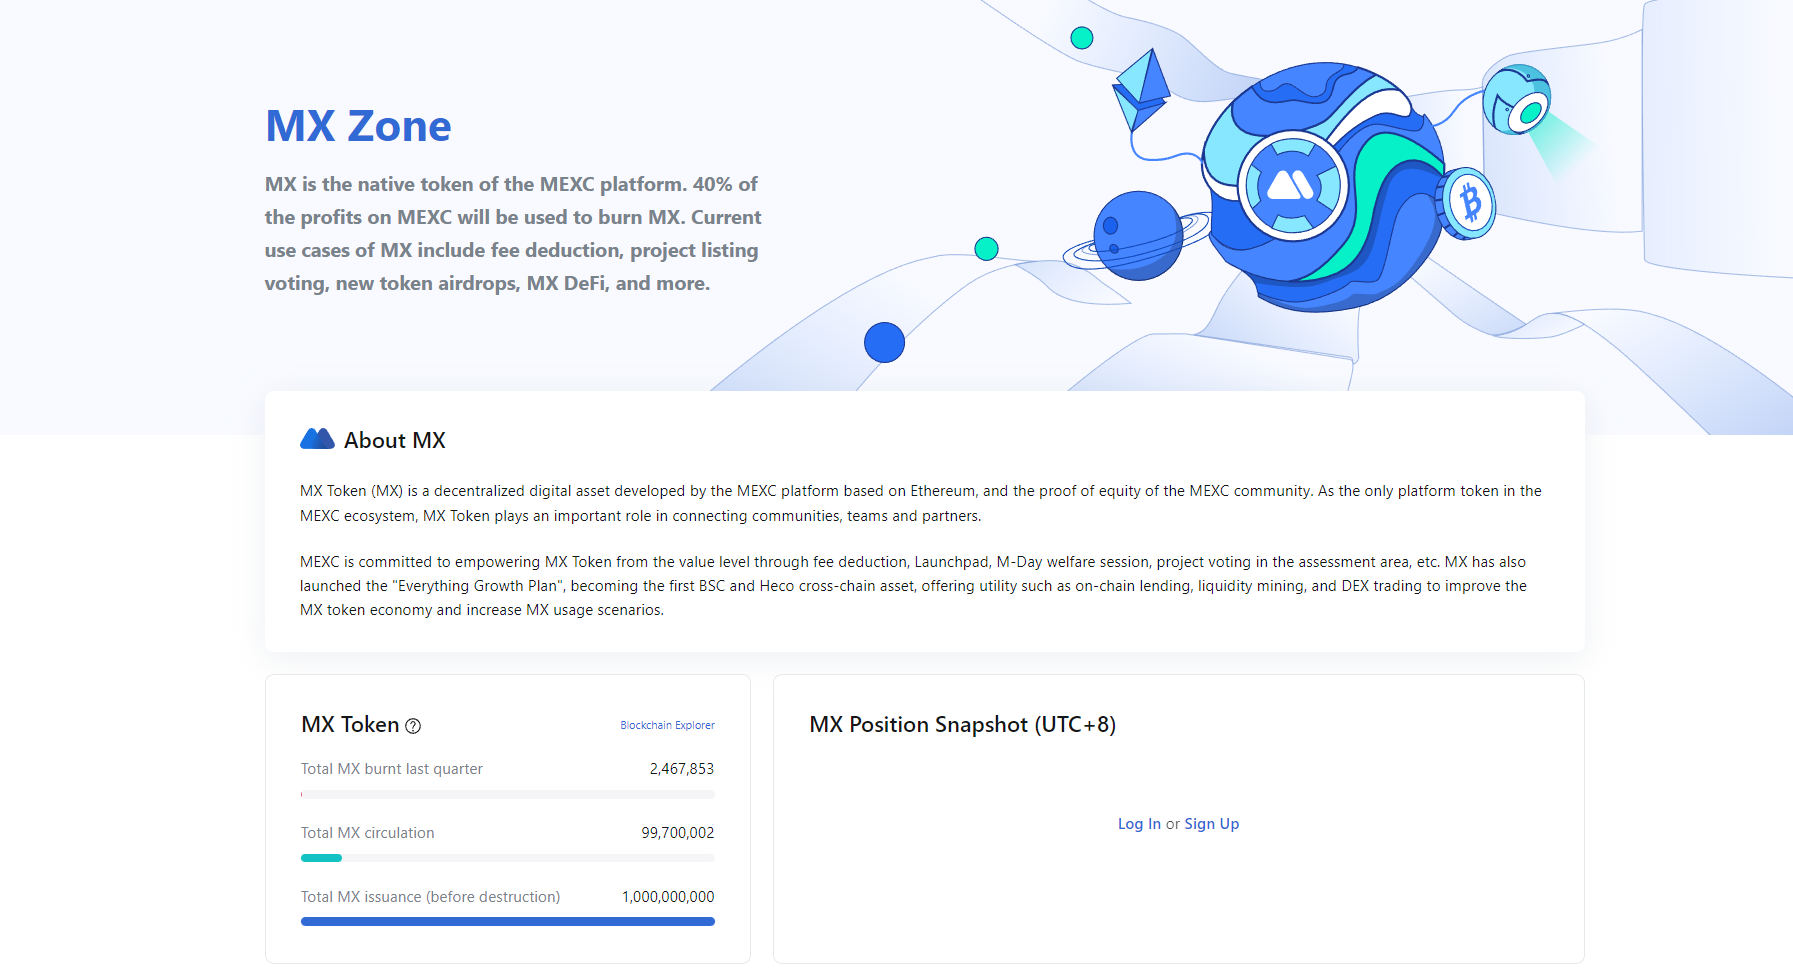Click the ringed planet in the illustration
This screenshot has width=1793, height=978.
tap(1137, 237)
